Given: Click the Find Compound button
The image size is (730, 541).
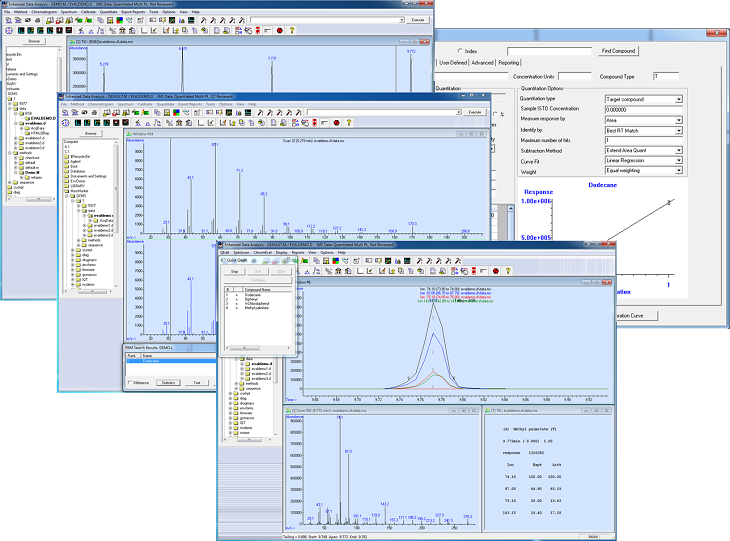Looking at the screenshot, I should [x=618, y=51].
